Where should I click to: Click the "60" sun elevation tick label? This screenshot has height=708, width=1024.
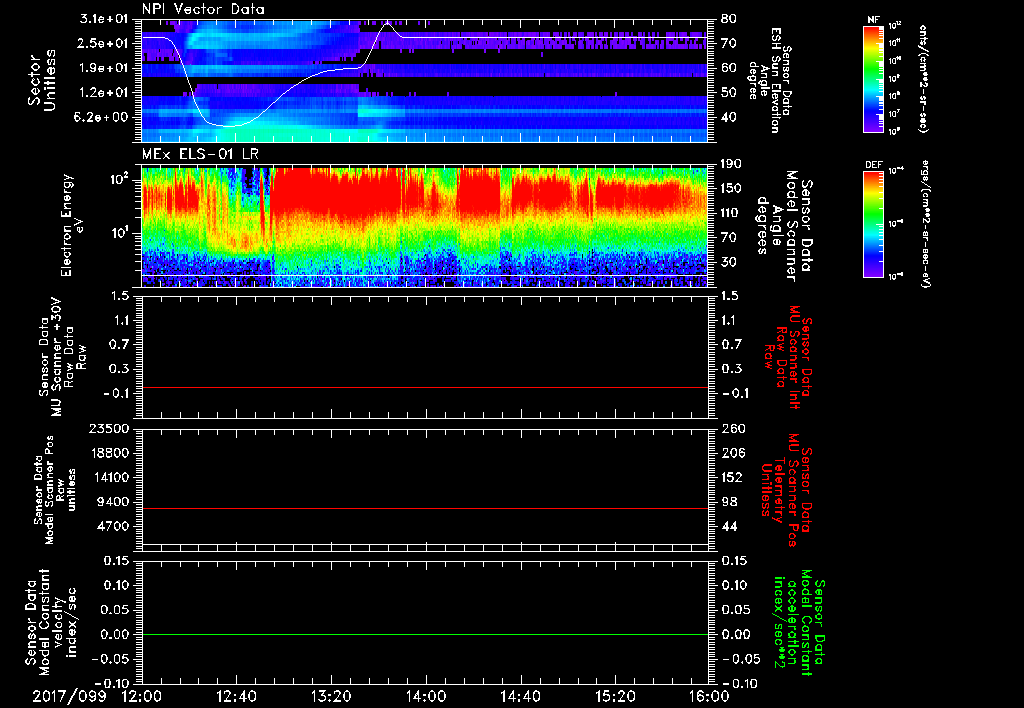pyautogui.click(x=729, y=68)
